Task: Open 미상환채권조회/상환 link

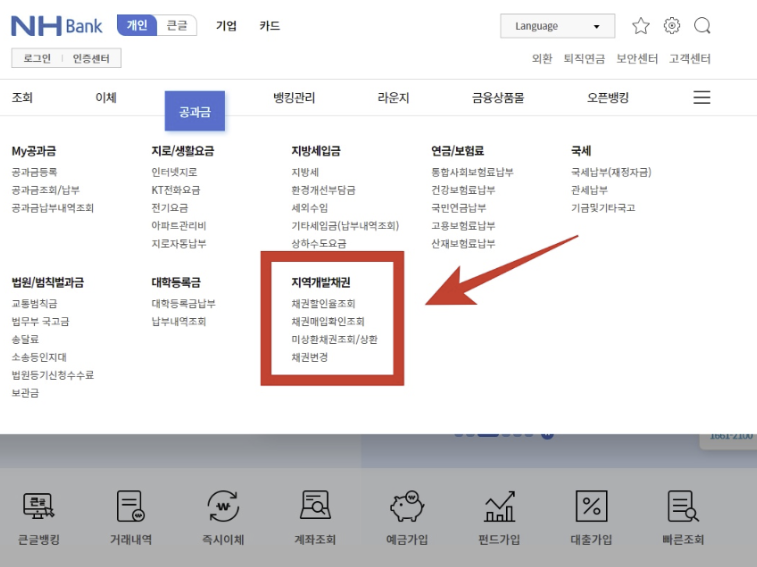Action: [x=334, y=339]
